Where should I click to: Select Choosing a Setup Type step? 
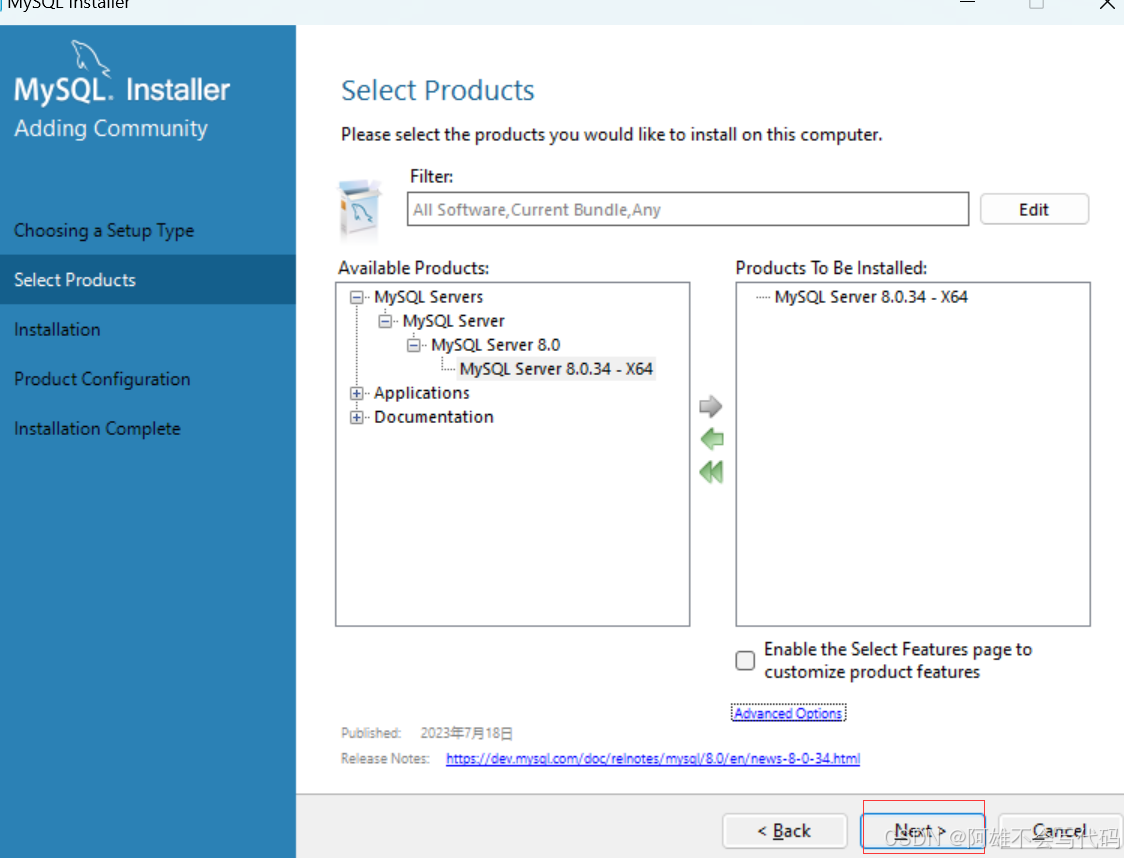103,230
